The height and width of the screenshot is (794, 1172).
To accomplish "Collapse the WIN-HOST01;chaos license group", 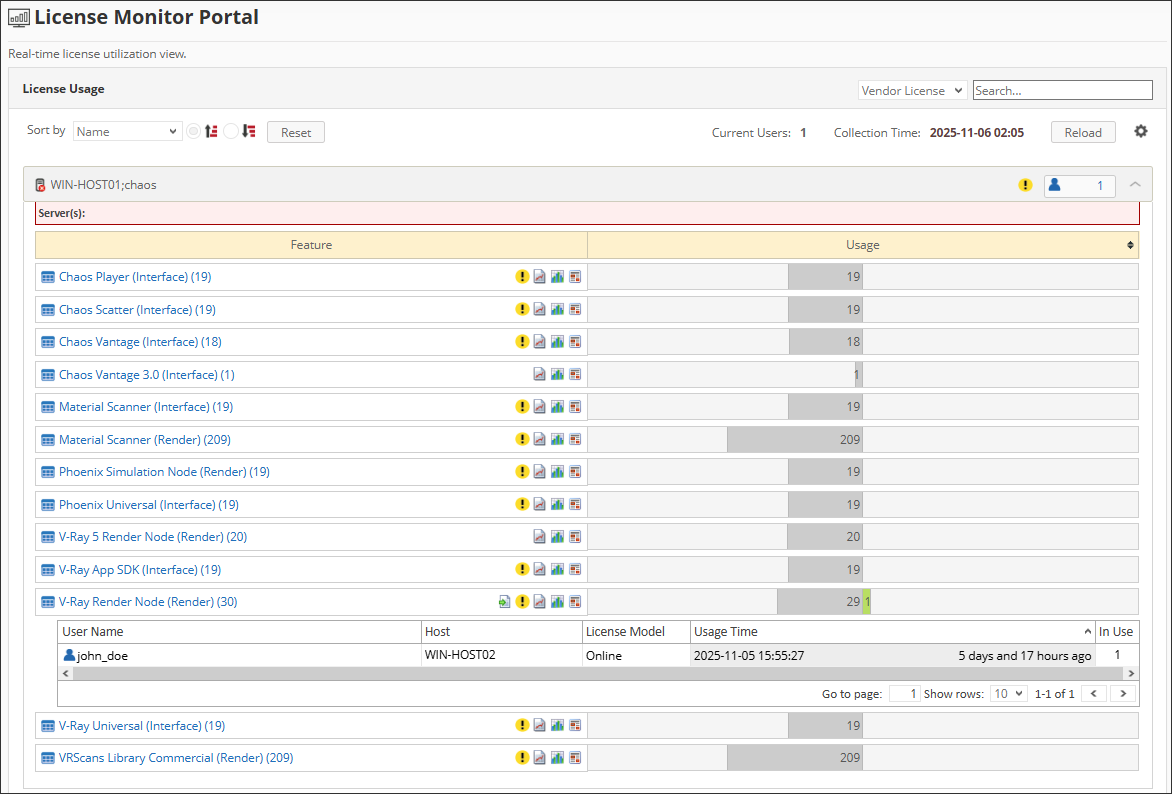I will click(x=1135, y=185).
